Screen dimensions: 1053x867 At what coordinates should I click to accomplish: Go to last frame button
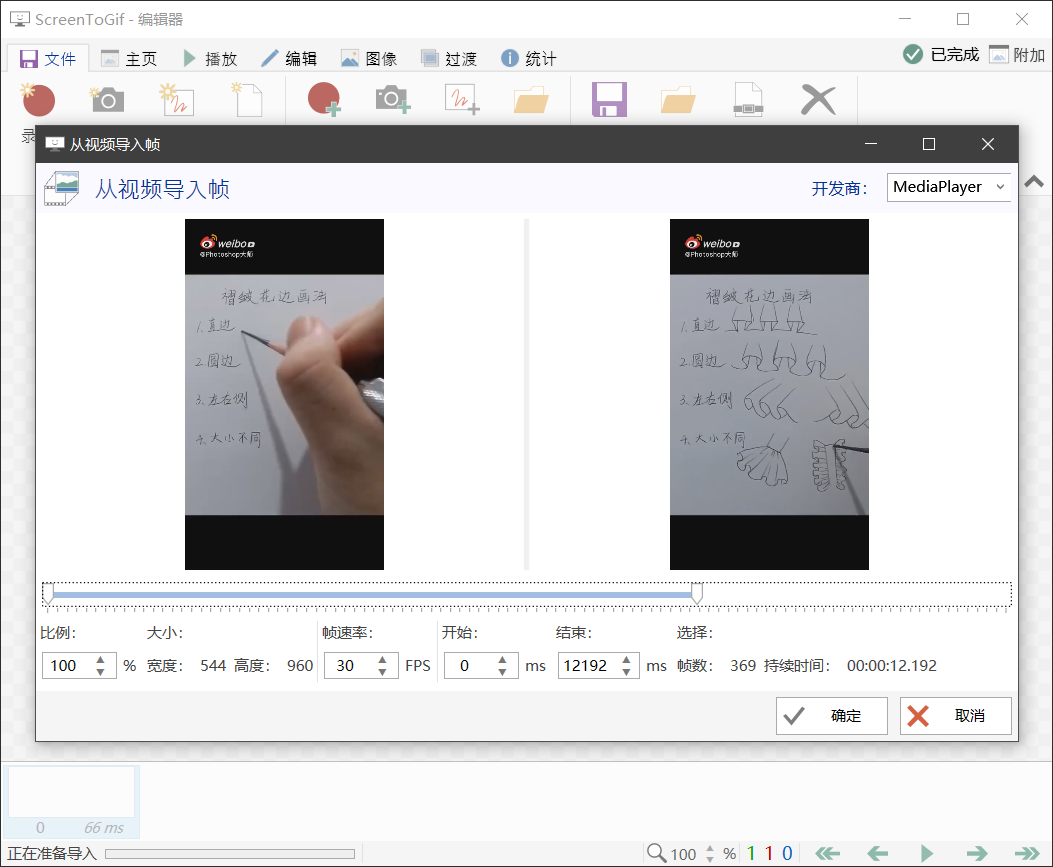[1027, 854]
